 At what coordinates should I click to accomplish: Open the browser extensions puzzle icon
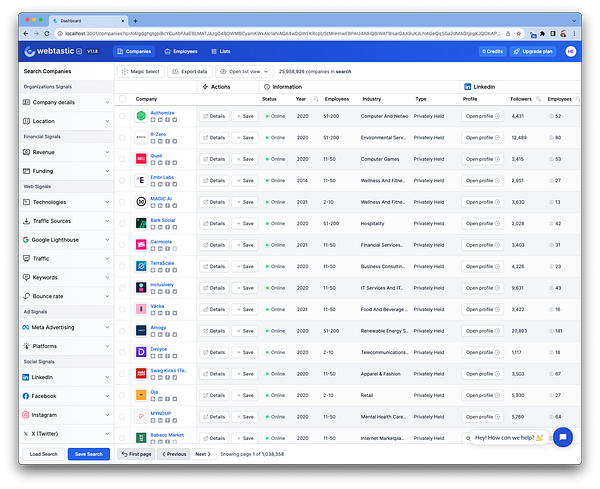tap(543, 34)
